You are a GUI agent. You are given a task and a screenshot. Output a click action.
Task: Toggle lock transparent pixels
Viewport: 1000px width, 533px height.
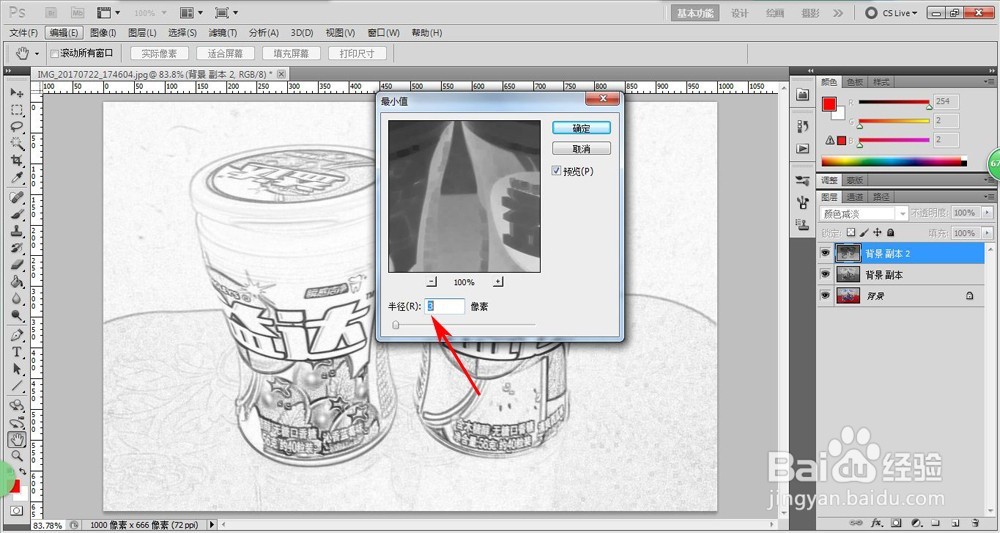pyautogui.click(x=851, y=233)
